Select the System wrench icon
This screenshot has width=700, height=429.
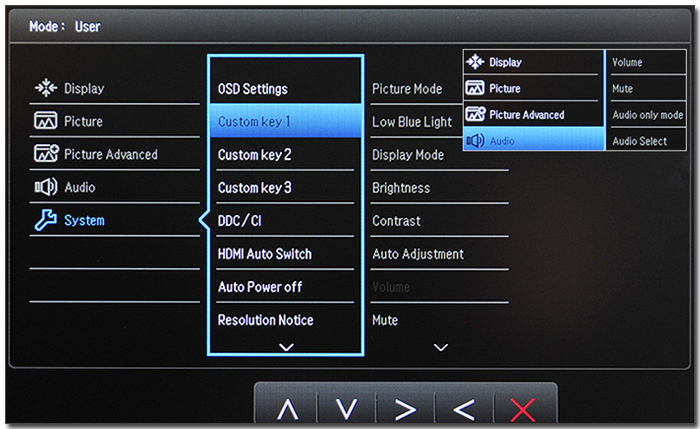coord(46,220)
